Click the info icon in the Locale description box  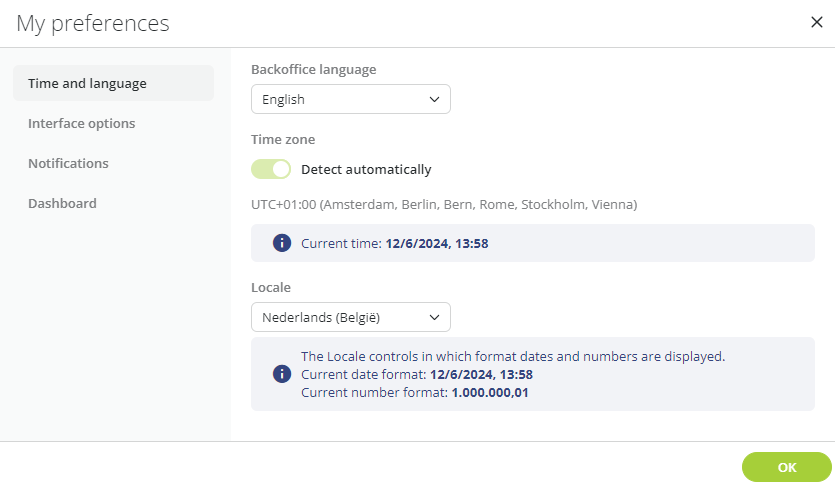tap(282, 373)
